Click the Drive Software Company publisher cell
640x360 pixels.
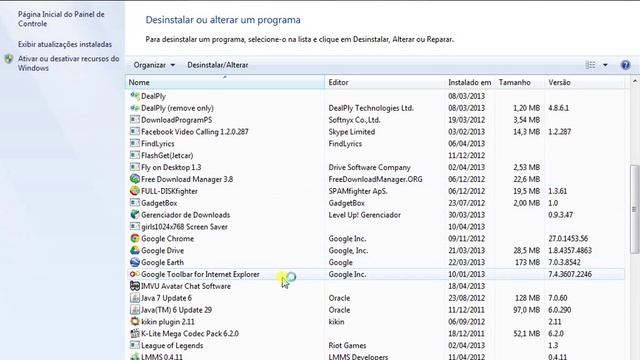(369, 167)
